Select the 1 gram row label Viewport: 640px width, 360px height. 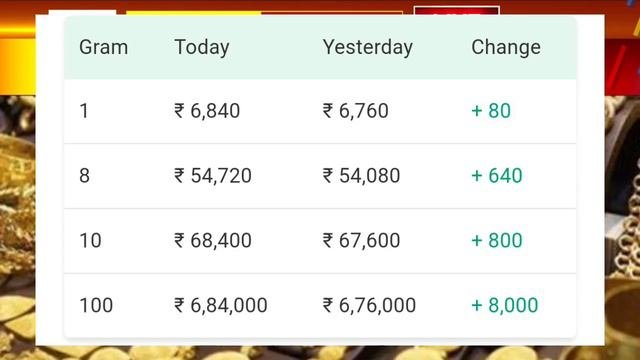pyautogui.click(x=84, y=111)
